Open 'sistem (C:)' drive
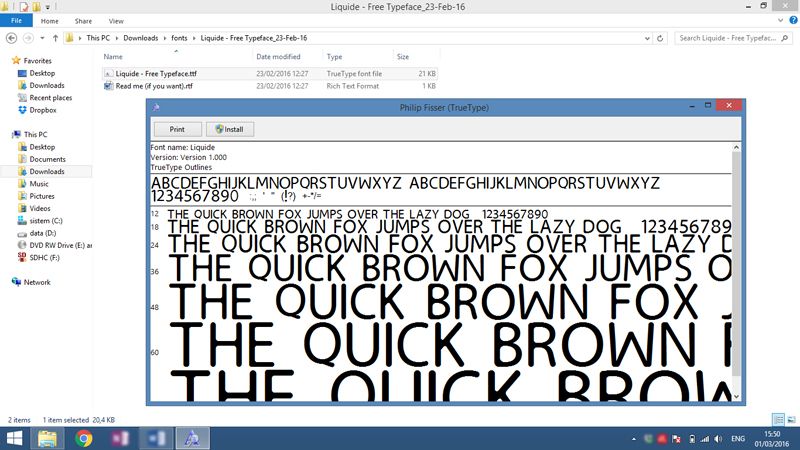Screen dimensions: 800x450 (x=45, y=220)
